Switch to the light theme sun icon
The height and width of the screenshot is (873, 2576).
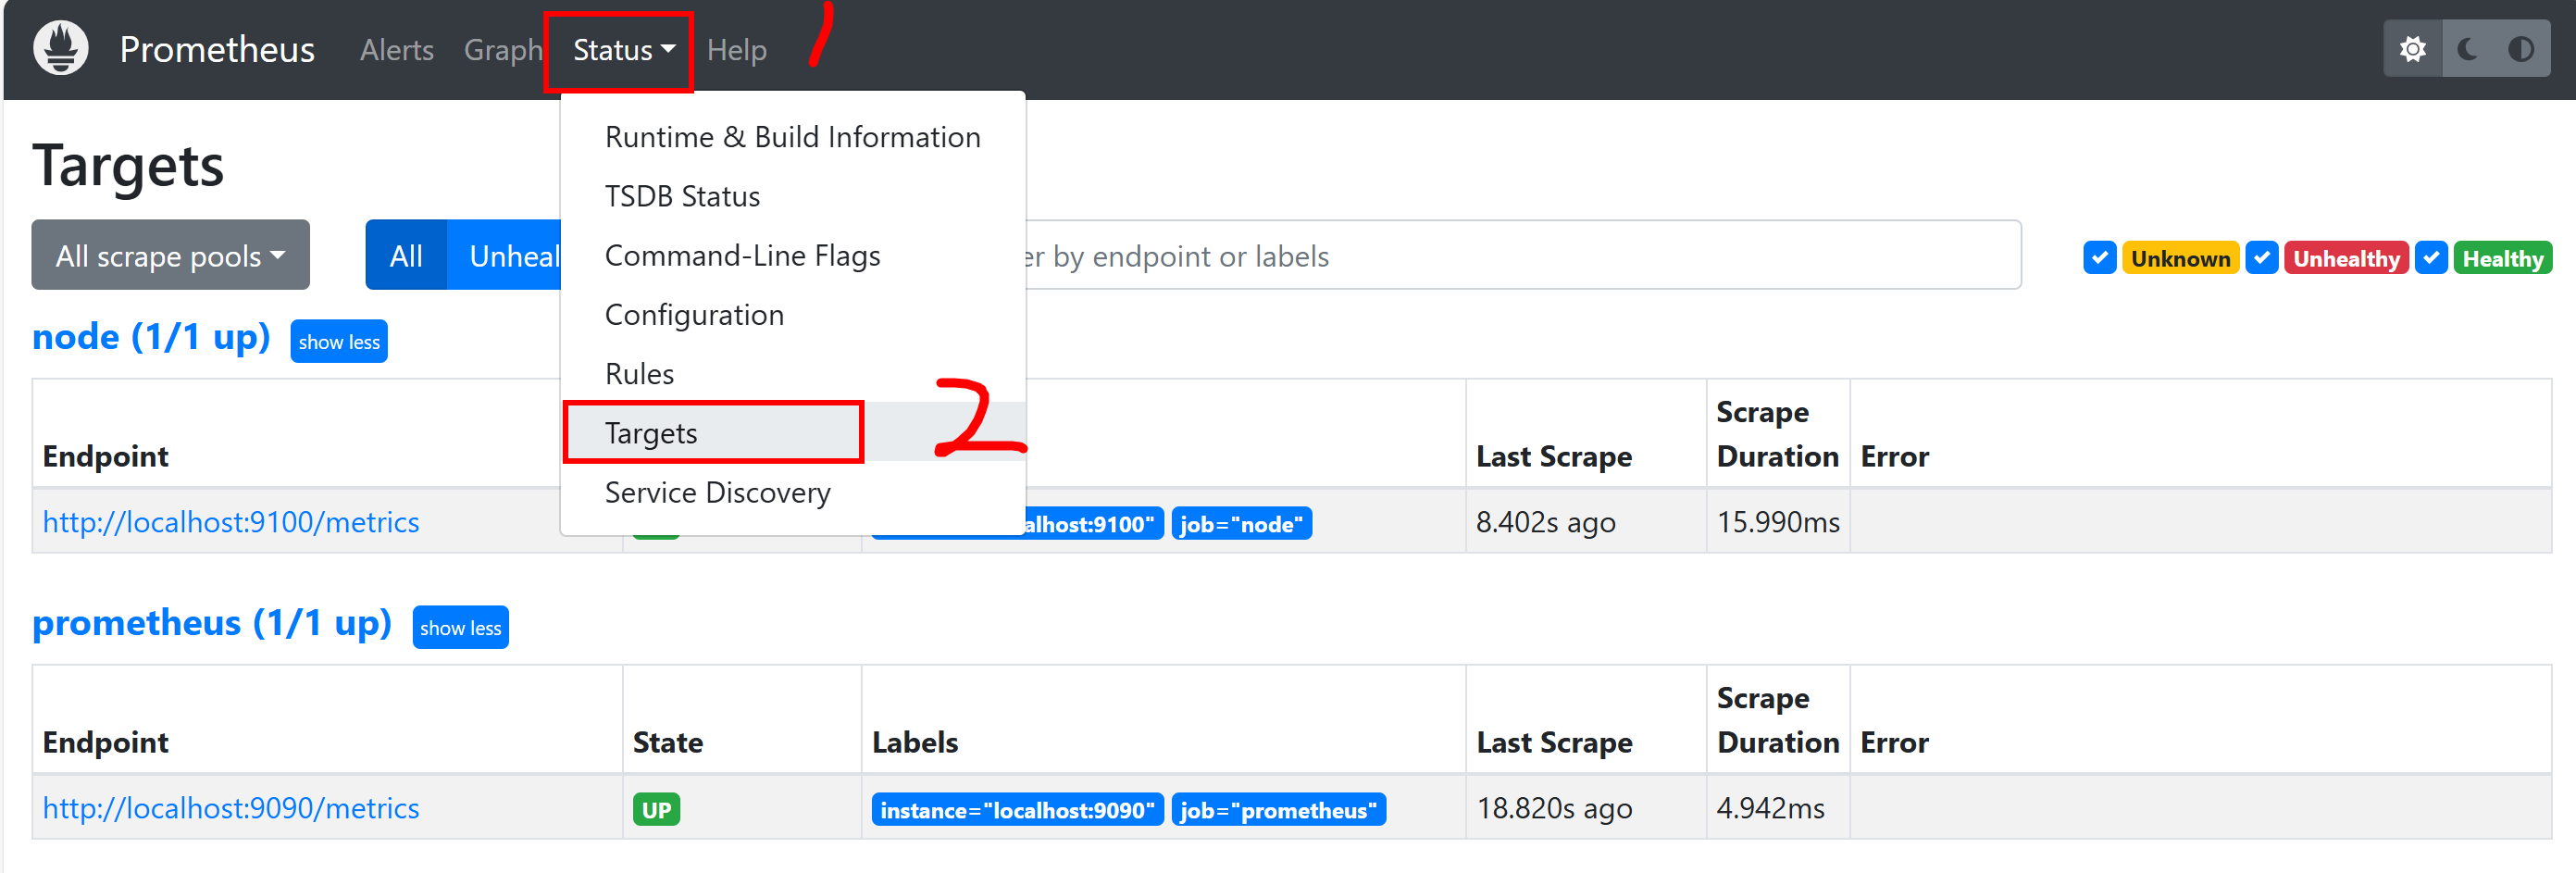[2413, 49]
